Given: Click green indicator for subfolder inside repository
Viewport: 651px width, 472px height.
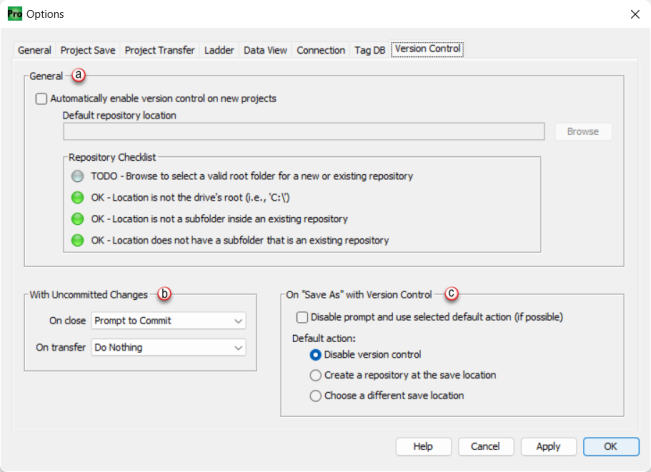Looking at the screenshot, I should coord(78,218).
